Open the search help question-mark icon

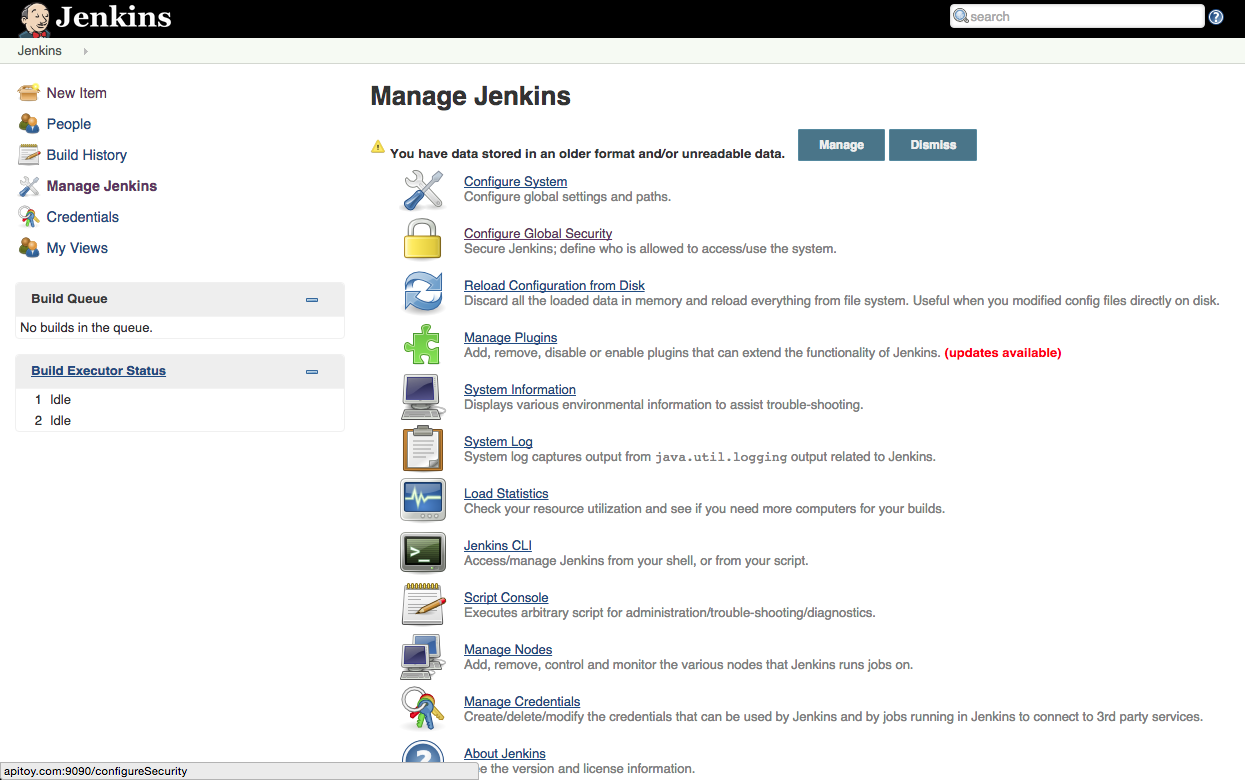click(x=1216, y=17)
